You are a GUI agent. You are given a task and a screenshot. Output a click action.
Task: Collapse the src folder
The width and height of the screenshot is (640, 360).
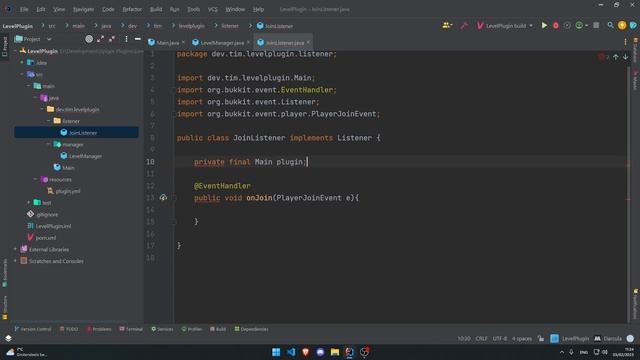pos(22,74)
